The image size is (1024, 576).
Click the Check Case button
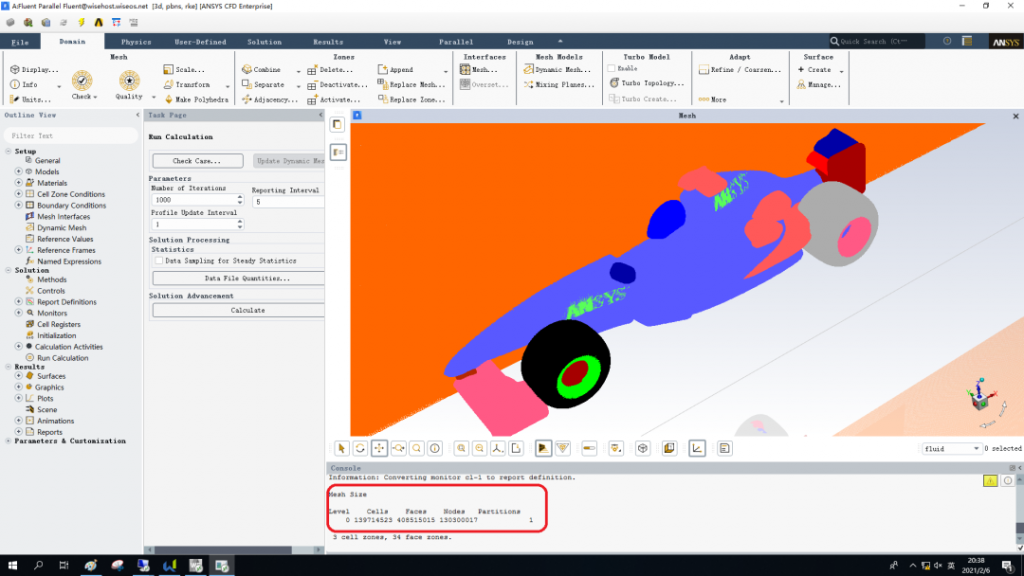point(198,160)
